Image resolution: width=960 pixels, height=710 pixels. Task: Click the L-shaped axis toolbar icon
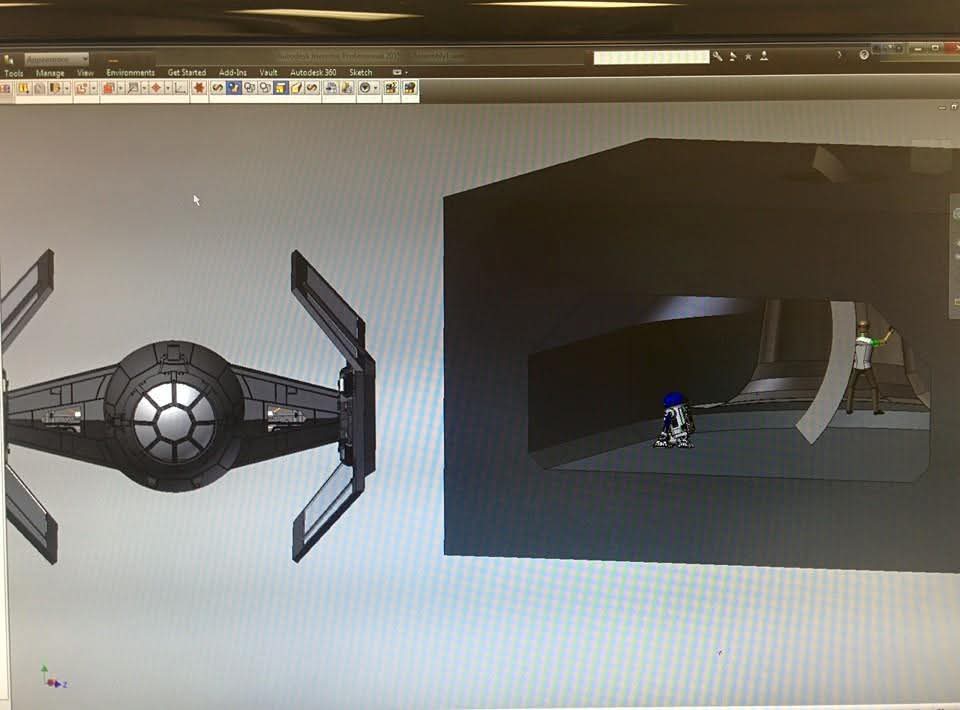click(x=180, y=89)
